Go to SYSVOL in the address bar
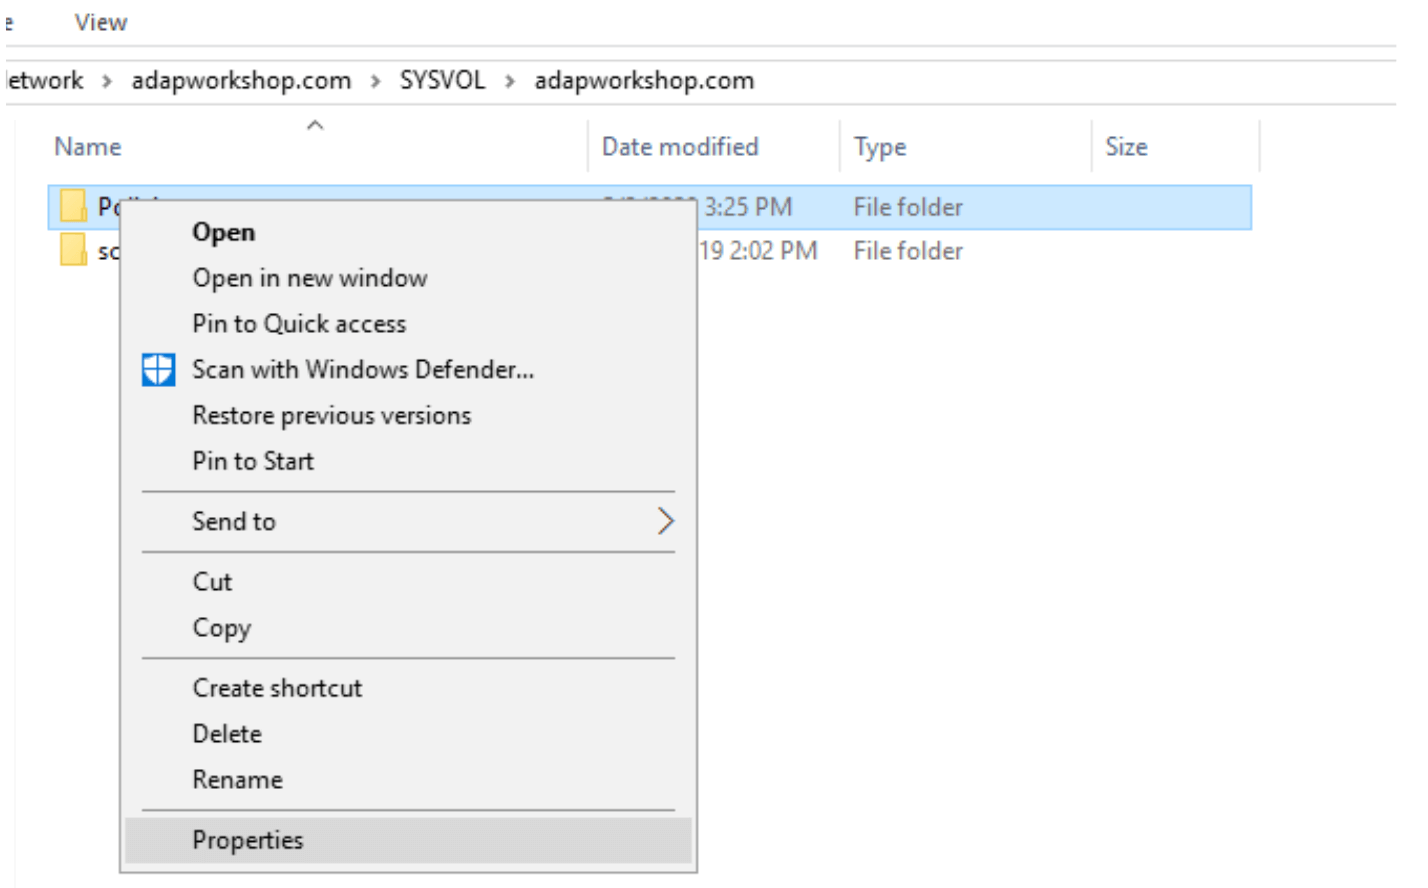 click(442, 80)
